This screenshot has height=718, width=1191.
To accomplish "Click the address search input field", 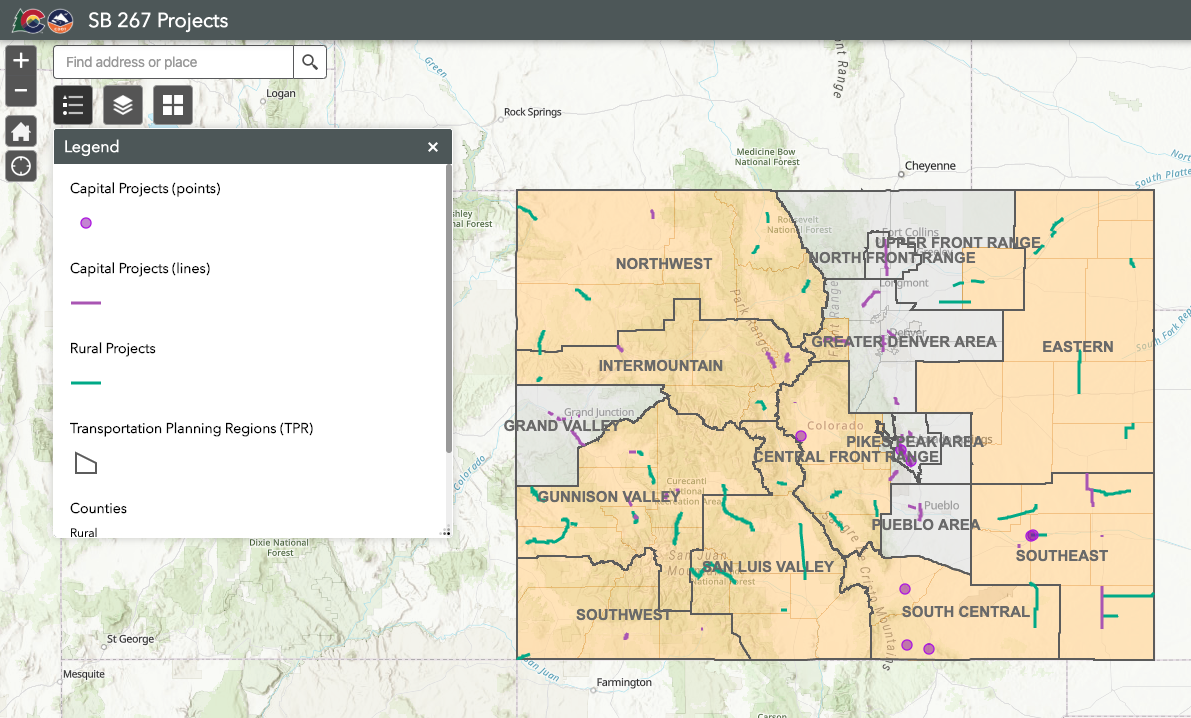I will pos(173,62).
